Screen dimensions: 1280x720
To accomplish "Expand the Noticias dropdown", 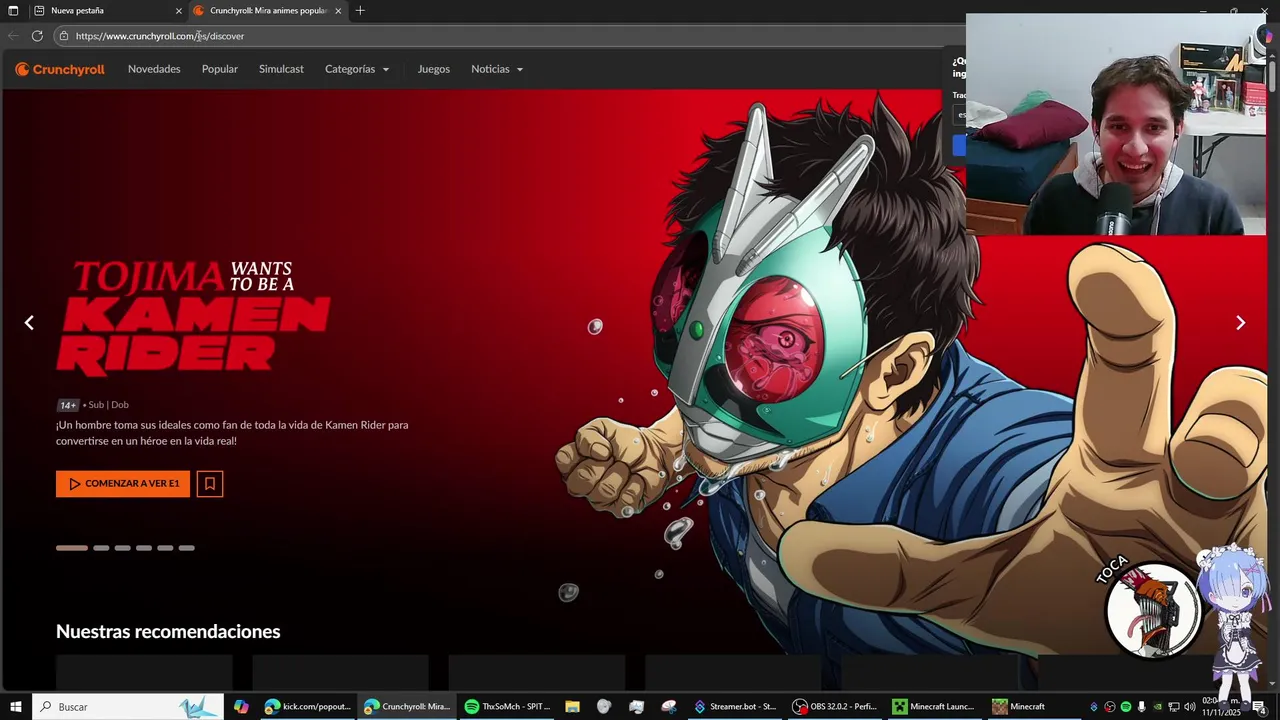I will point(497,69).
